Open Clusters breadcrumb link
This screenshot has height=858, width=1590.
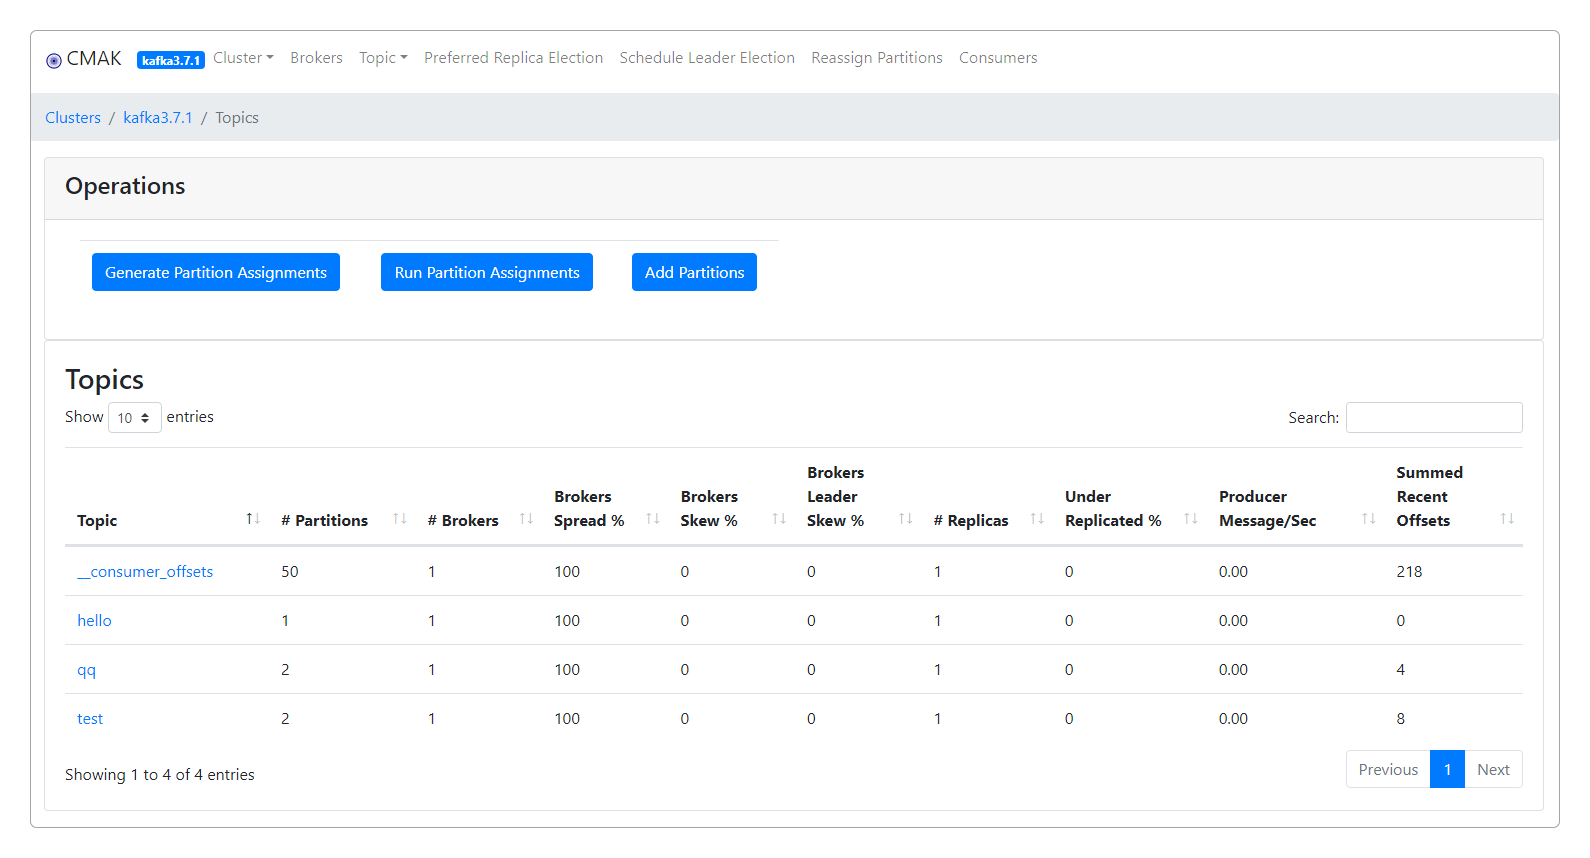click(73, 118)
